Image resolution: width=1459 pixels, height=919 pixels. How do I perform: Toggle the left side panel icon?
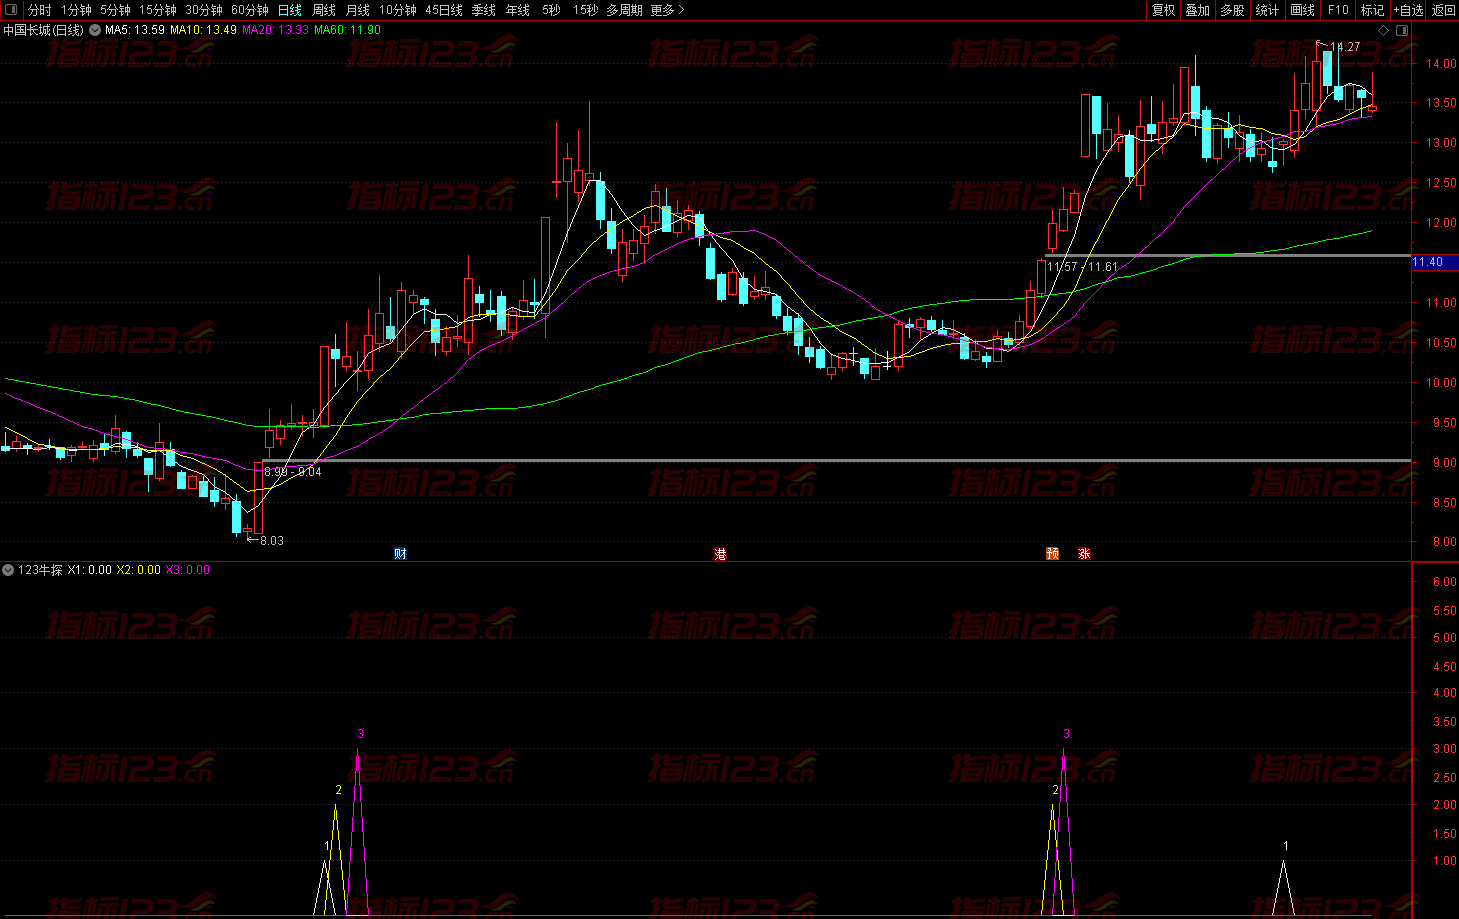pos(12,10)
